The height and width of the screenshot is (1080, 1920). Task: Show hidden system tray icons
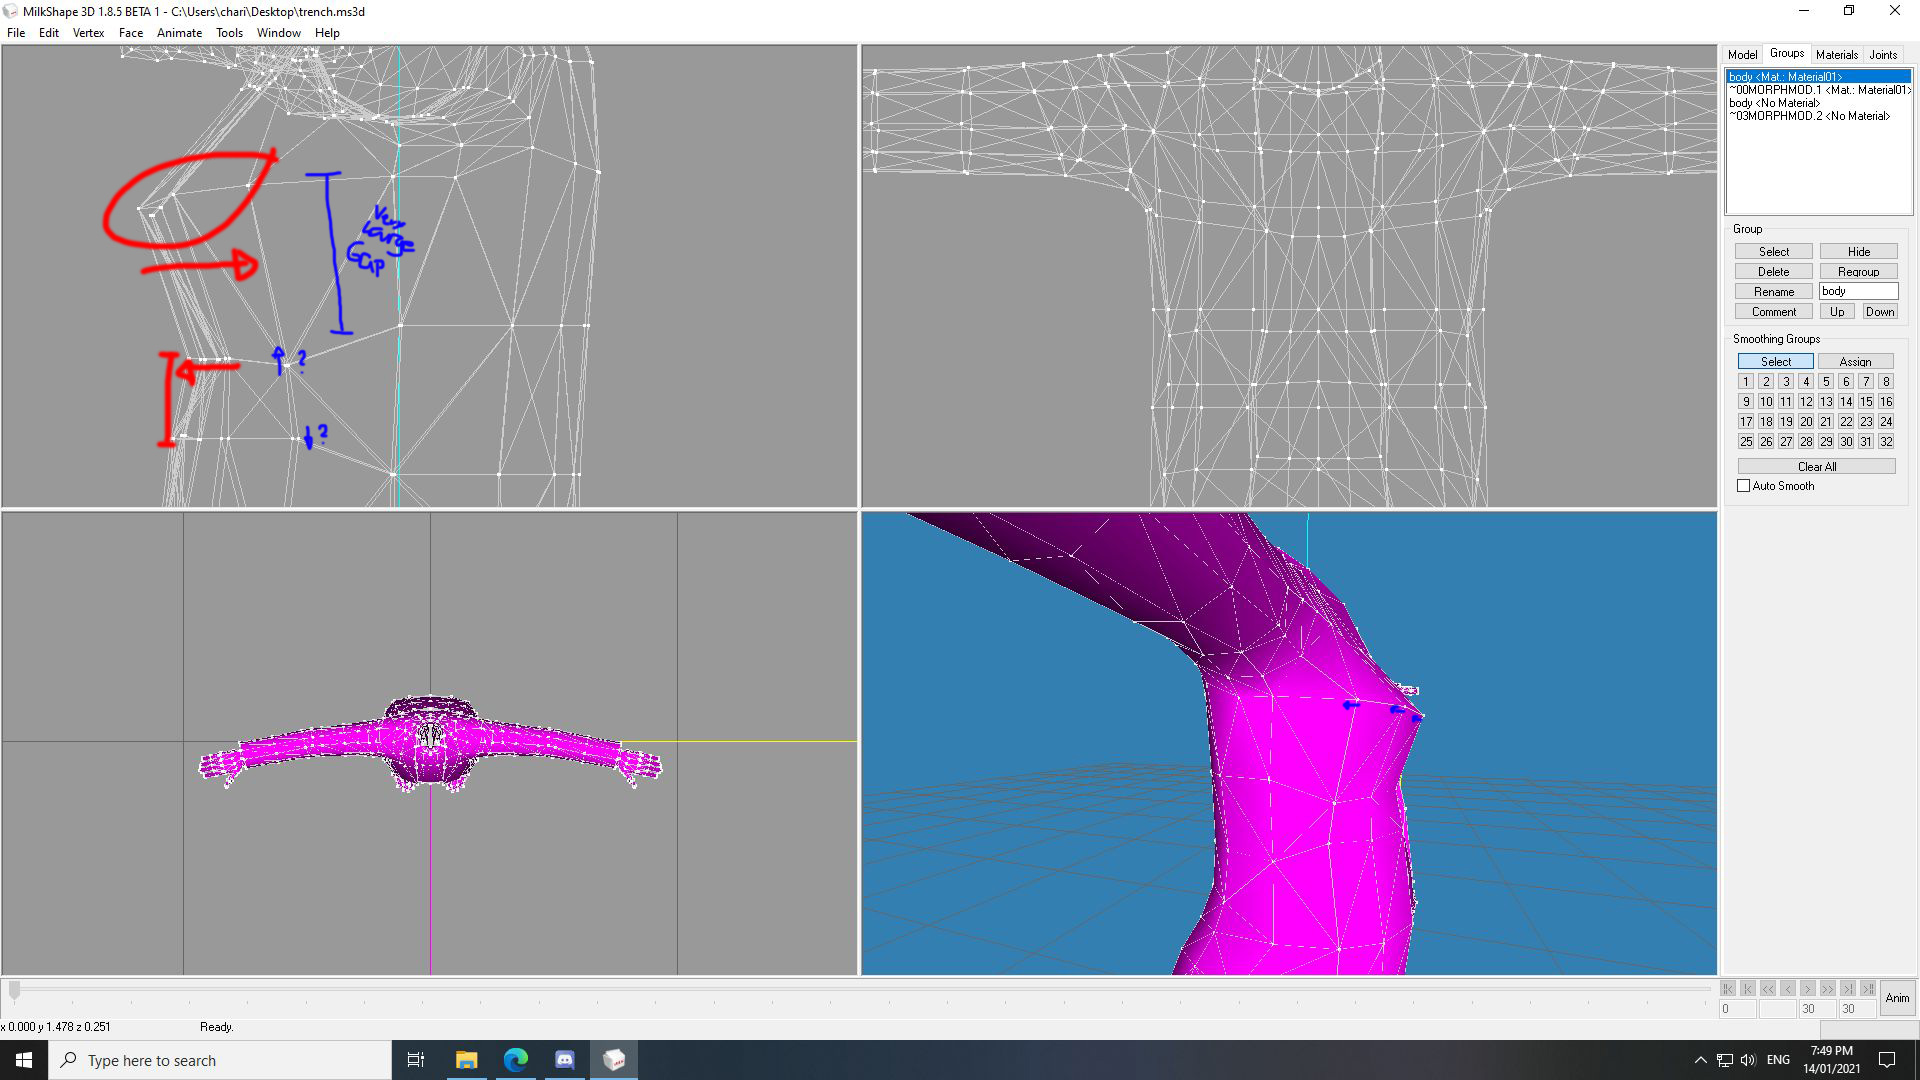coord(1700,1060)
